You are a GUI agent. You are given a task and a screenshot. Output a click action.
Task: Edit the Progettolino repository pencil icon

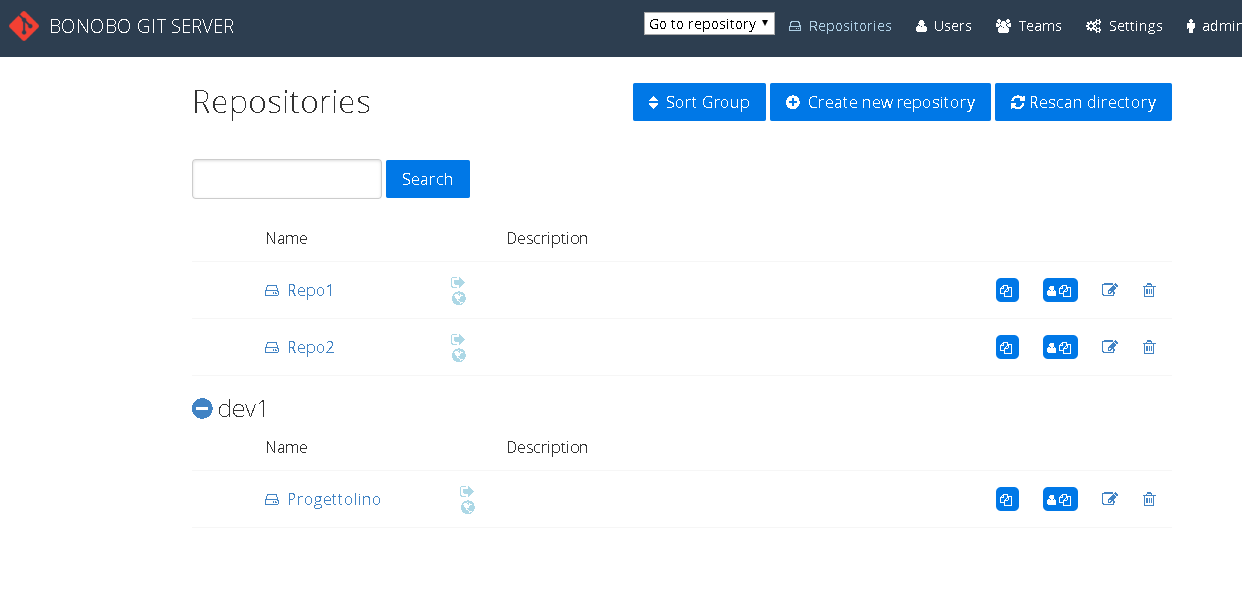tap(1109, 499)
